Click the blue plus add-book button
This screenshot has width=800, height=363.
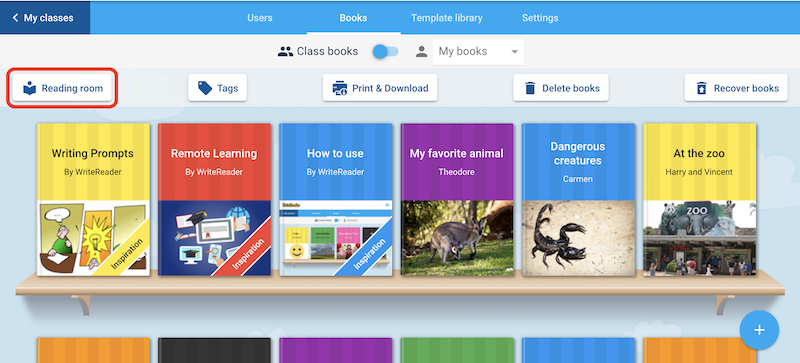click(759, 330)
